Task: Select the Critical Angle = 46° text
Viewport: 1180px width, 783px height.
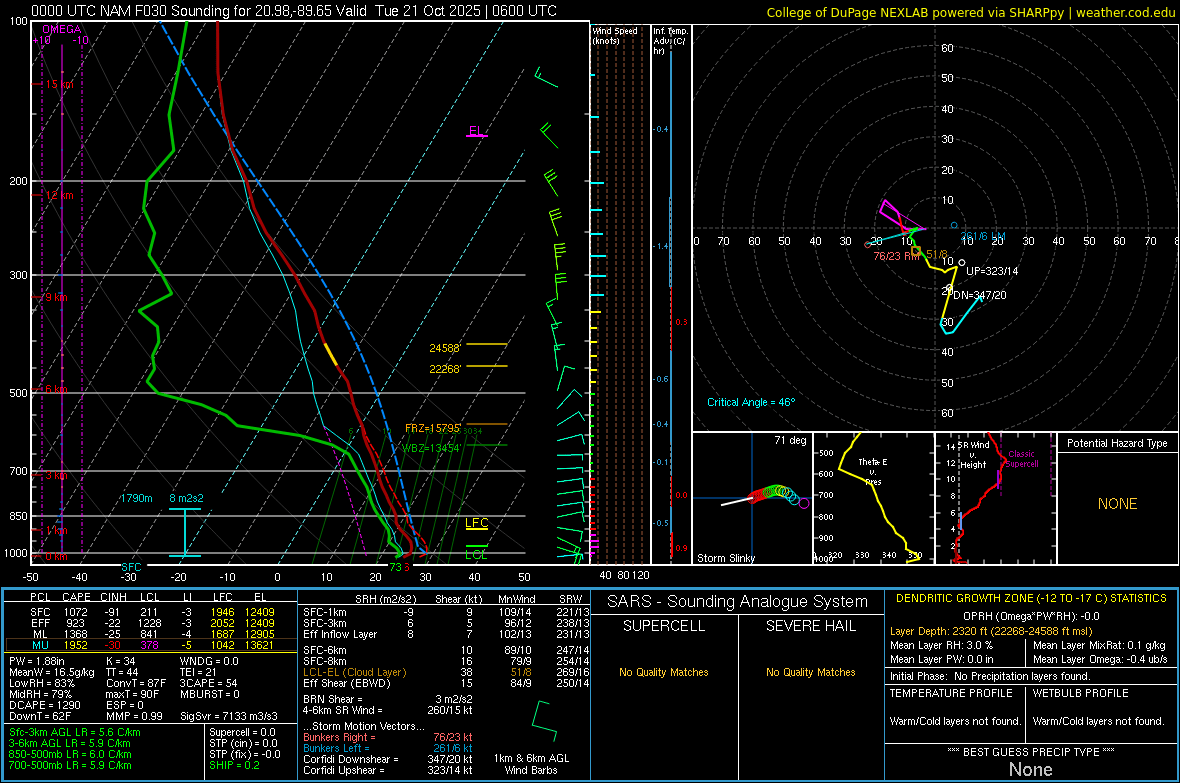Action: pyautogui.click(x=751, y=402)
